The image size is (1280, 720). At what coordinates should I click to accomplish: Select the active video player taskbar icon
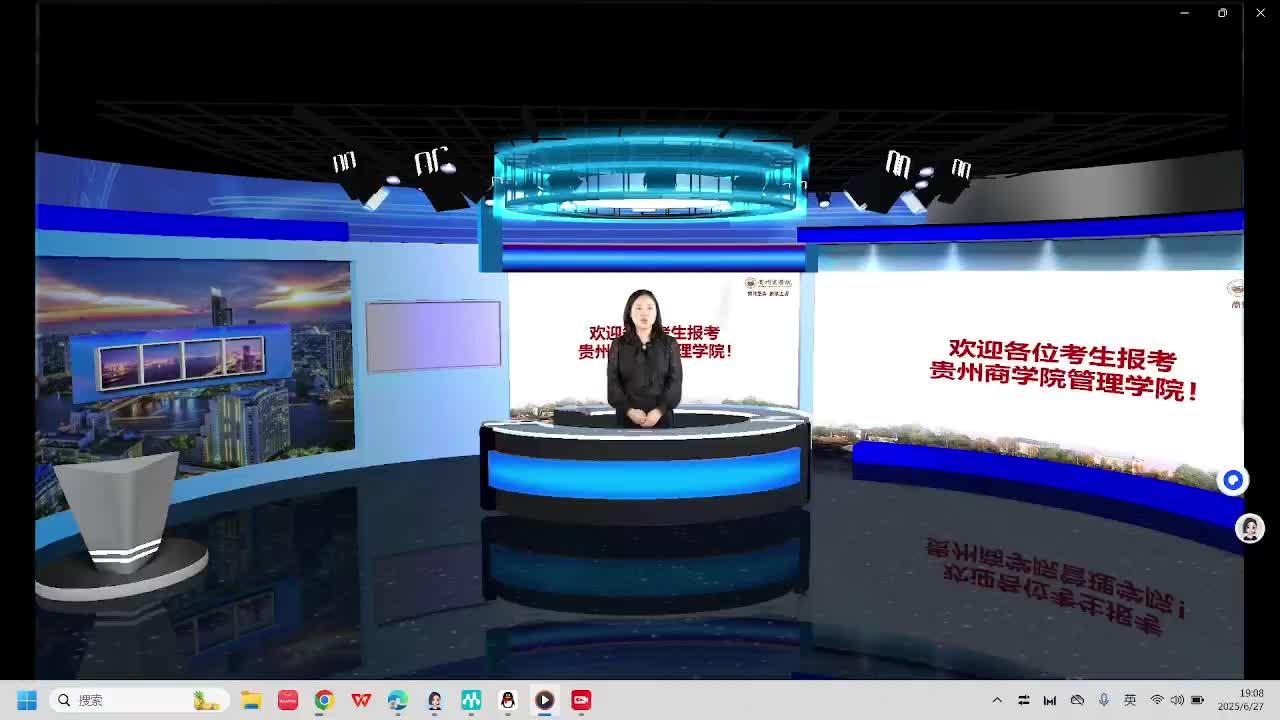click(545, 700)
